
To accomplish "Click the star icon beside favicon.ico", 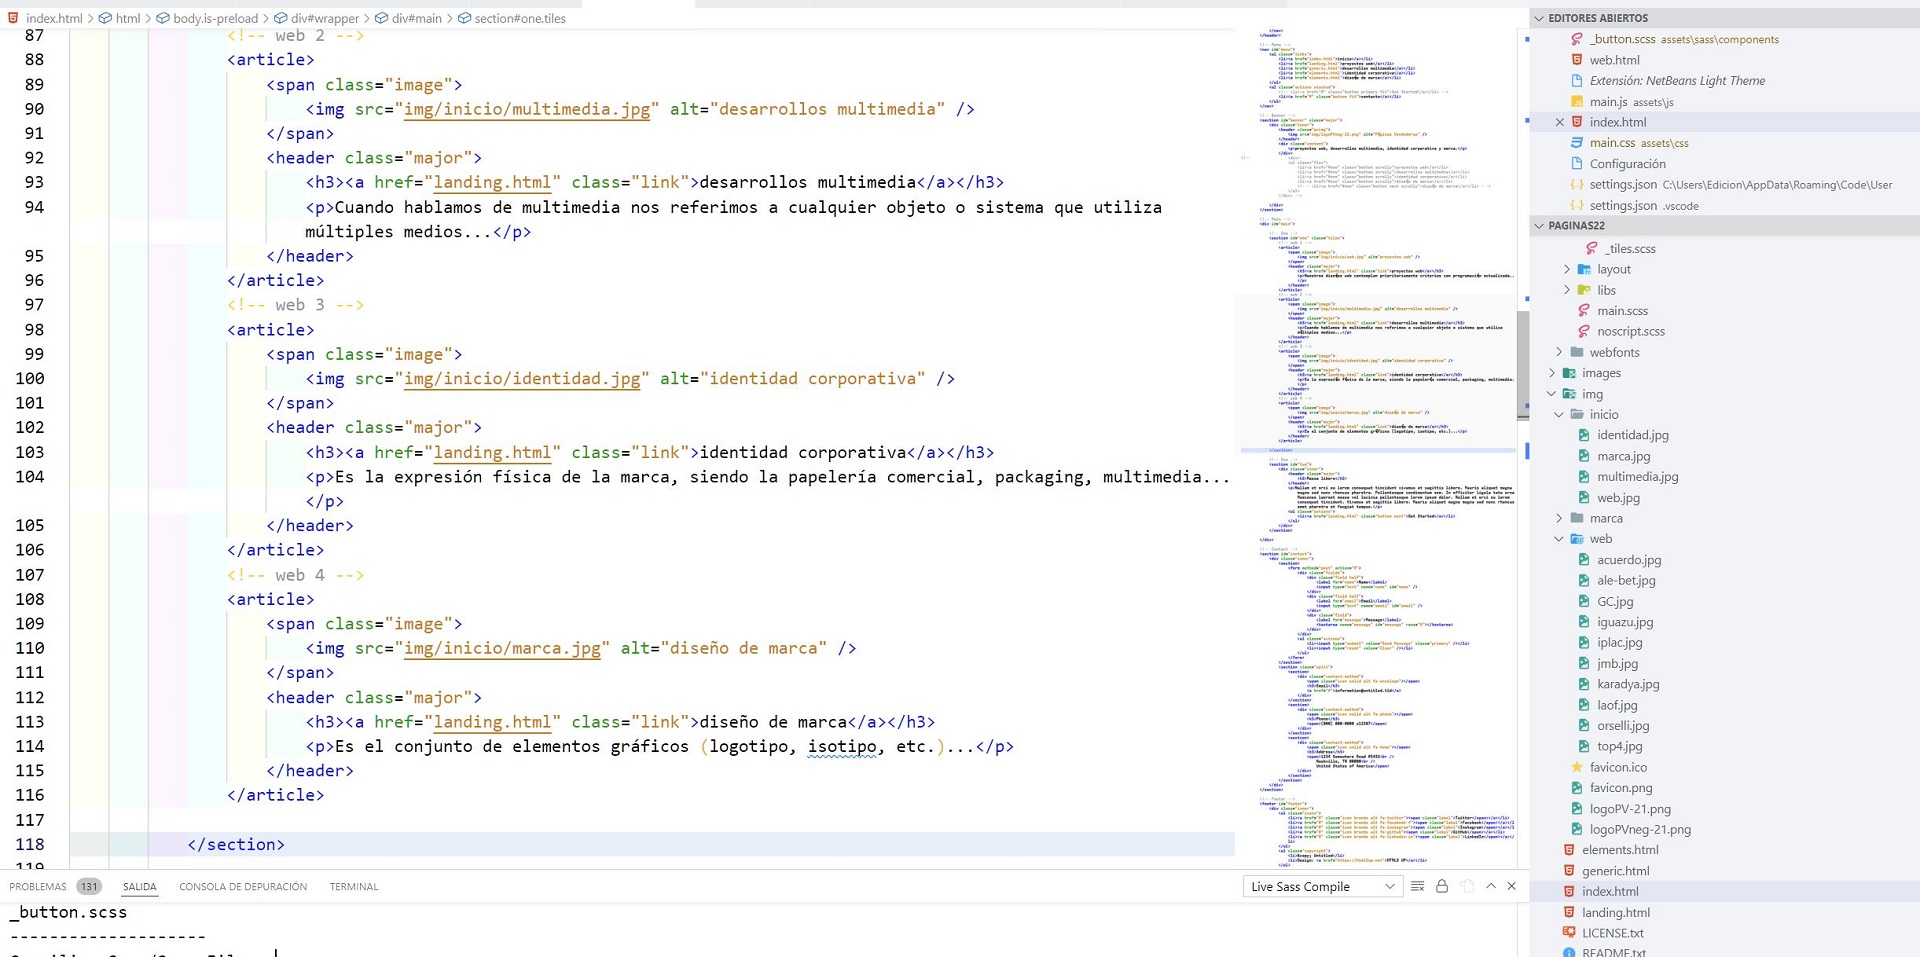I will pos(1575,767).
